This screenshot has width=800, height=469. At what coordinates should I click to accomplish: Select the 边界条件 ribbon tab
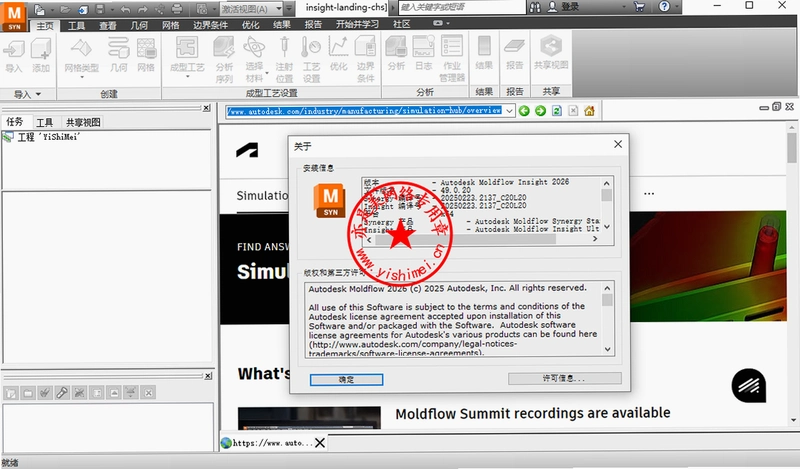tap(210, 25)
